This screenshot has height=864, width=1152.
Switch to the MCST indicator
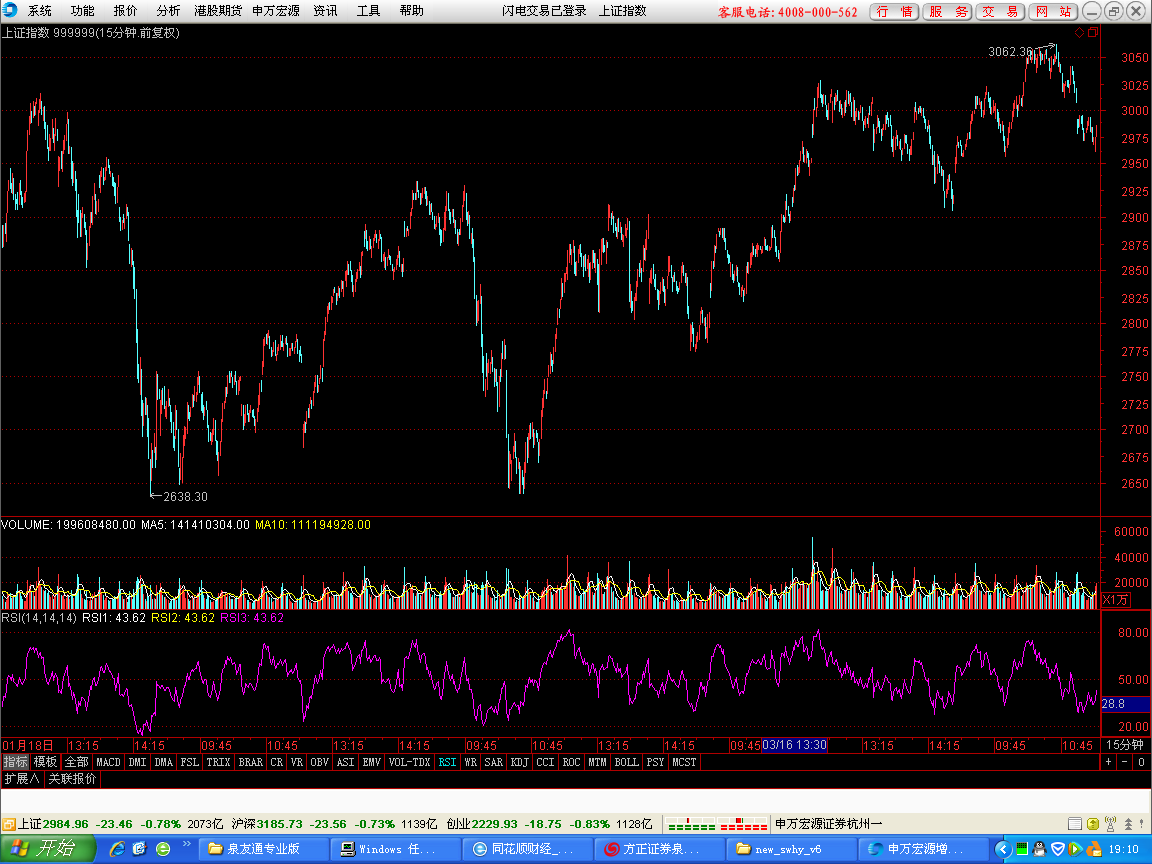pos(684,762)
